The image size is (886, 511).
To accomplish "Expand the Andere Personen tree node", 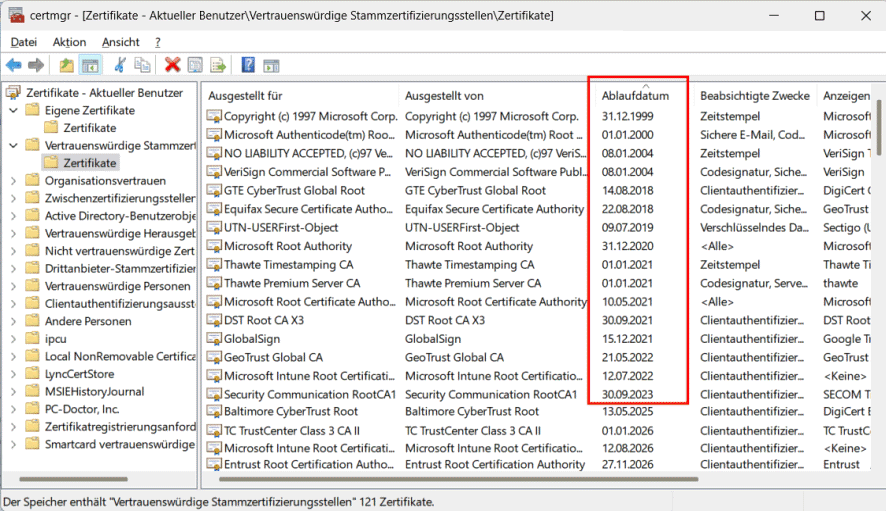I will (x=13, y=321).
